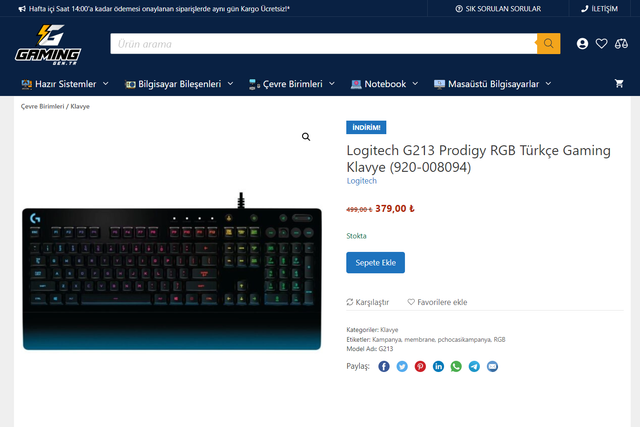Toggle Karşılaştır to compare this keyboard

click(x=367, y=302)
